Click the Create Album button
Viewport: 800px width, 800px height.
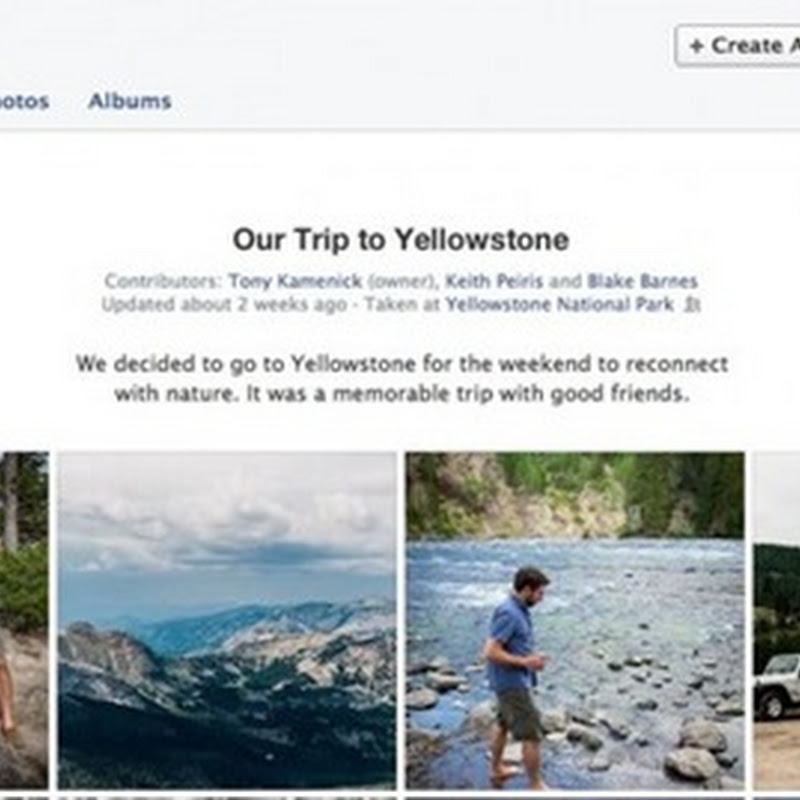coord(740,46)
